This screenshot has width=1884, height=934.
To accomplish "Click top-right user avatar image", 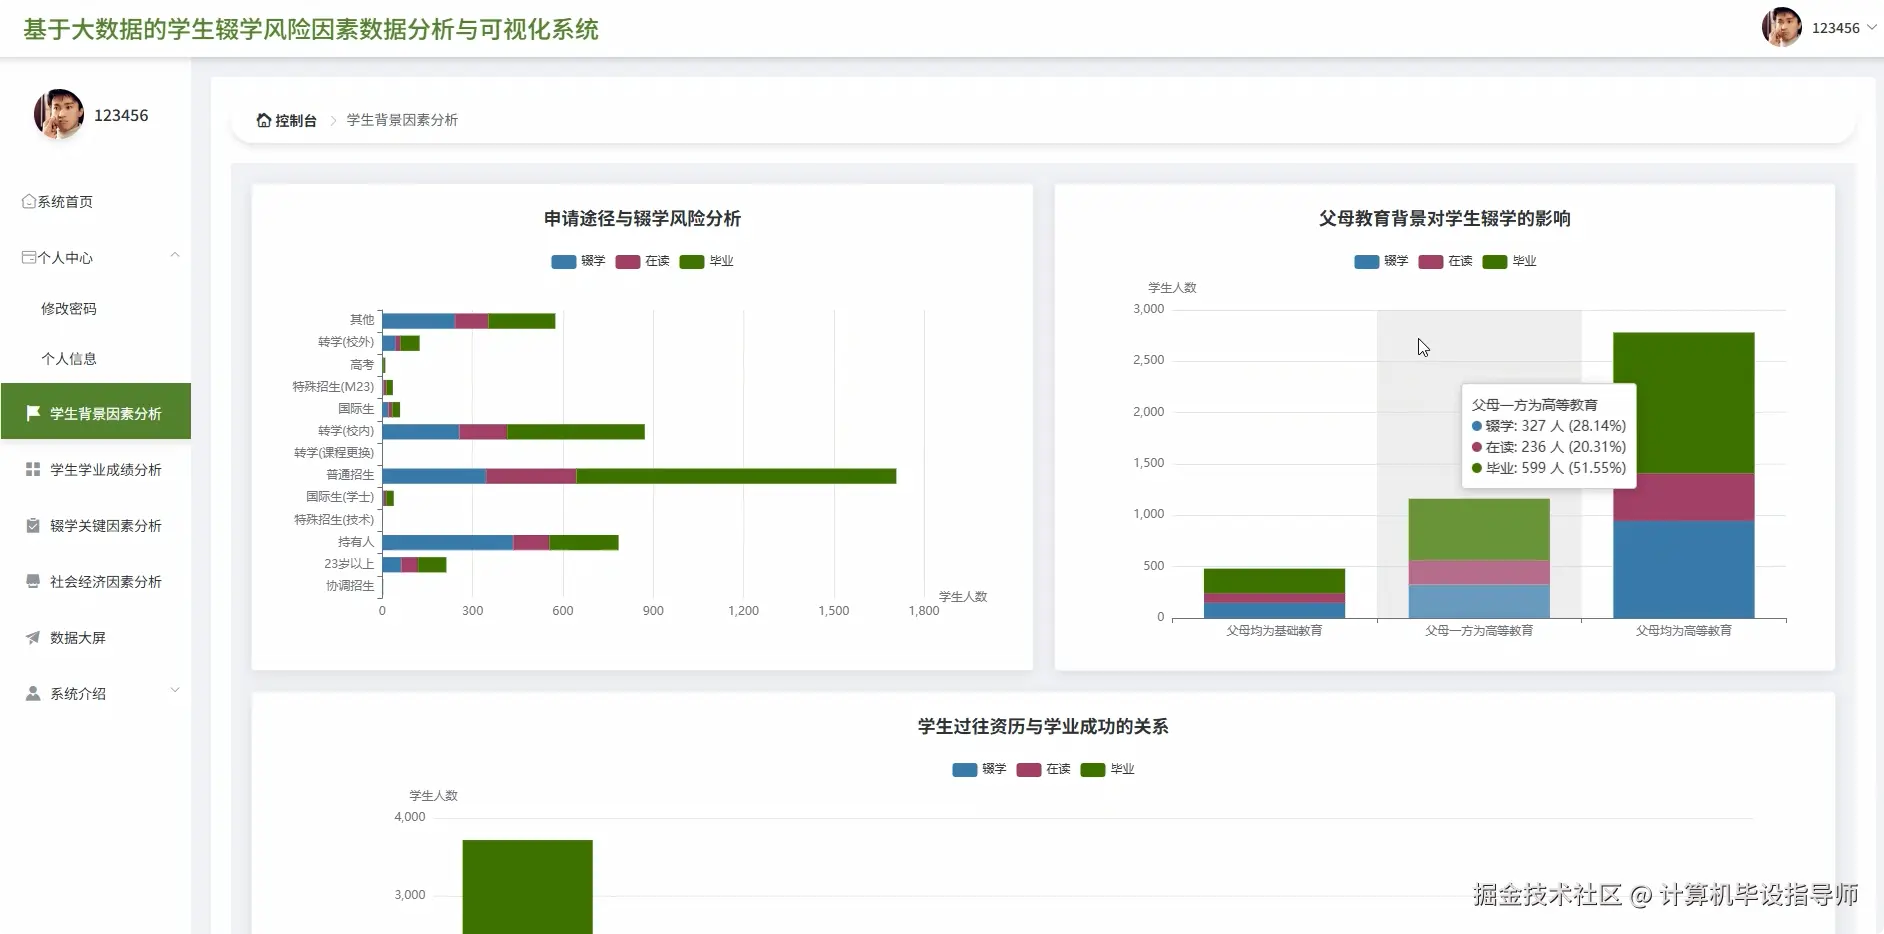I will [x=1782, y=28].
